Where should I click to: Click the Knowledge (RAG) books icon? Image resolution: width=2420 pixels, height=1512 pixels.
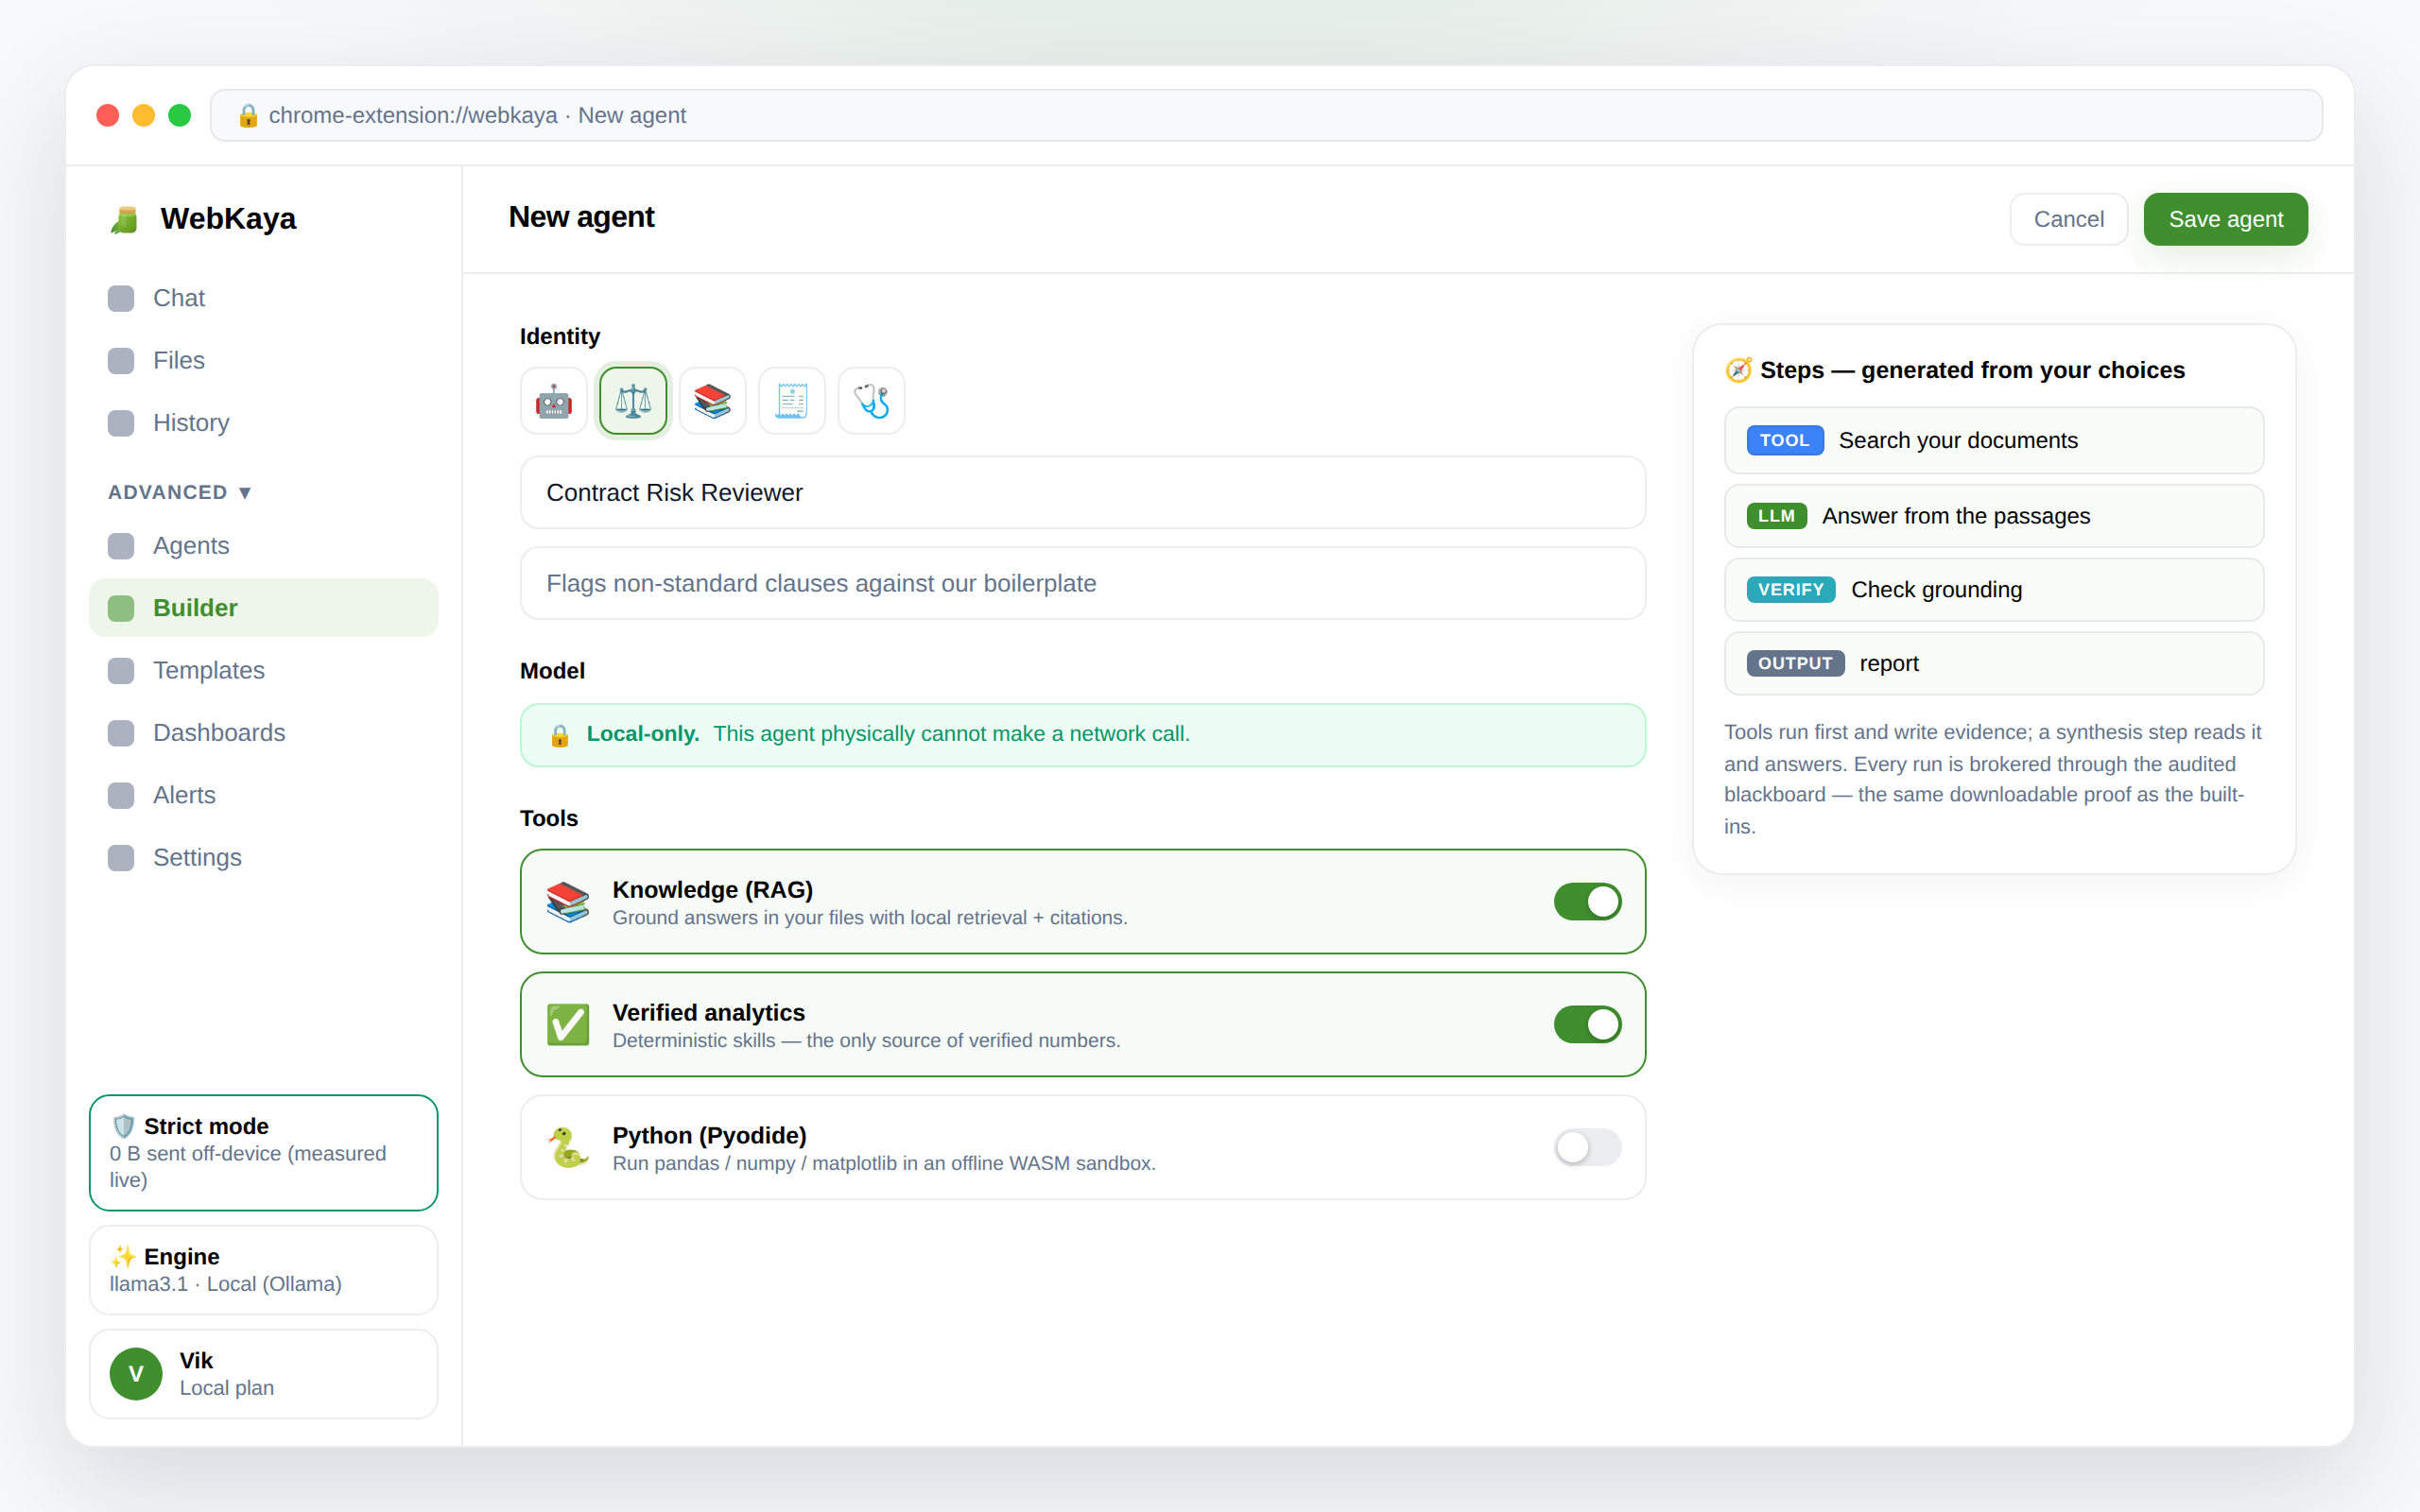[568, 902]
